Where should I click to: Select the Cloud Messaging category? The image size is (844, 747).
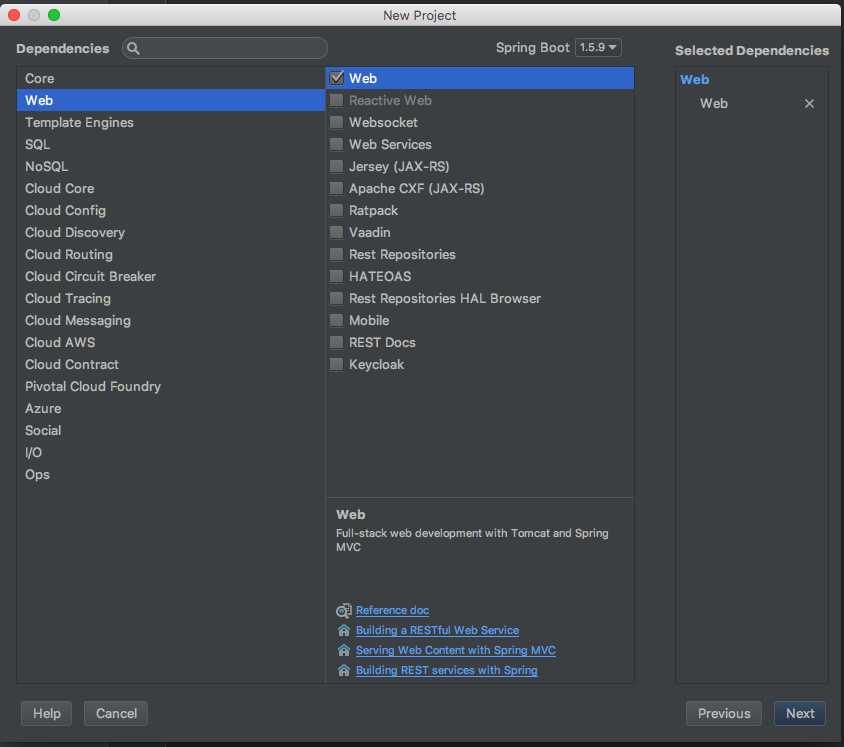171,321
